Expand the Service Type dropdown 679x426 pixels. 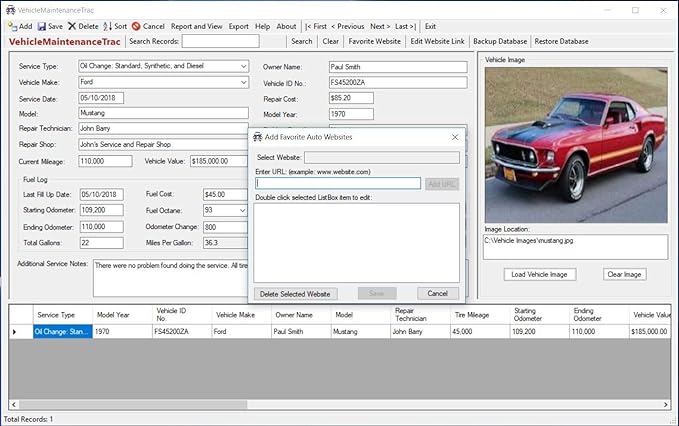coord(243,66)
